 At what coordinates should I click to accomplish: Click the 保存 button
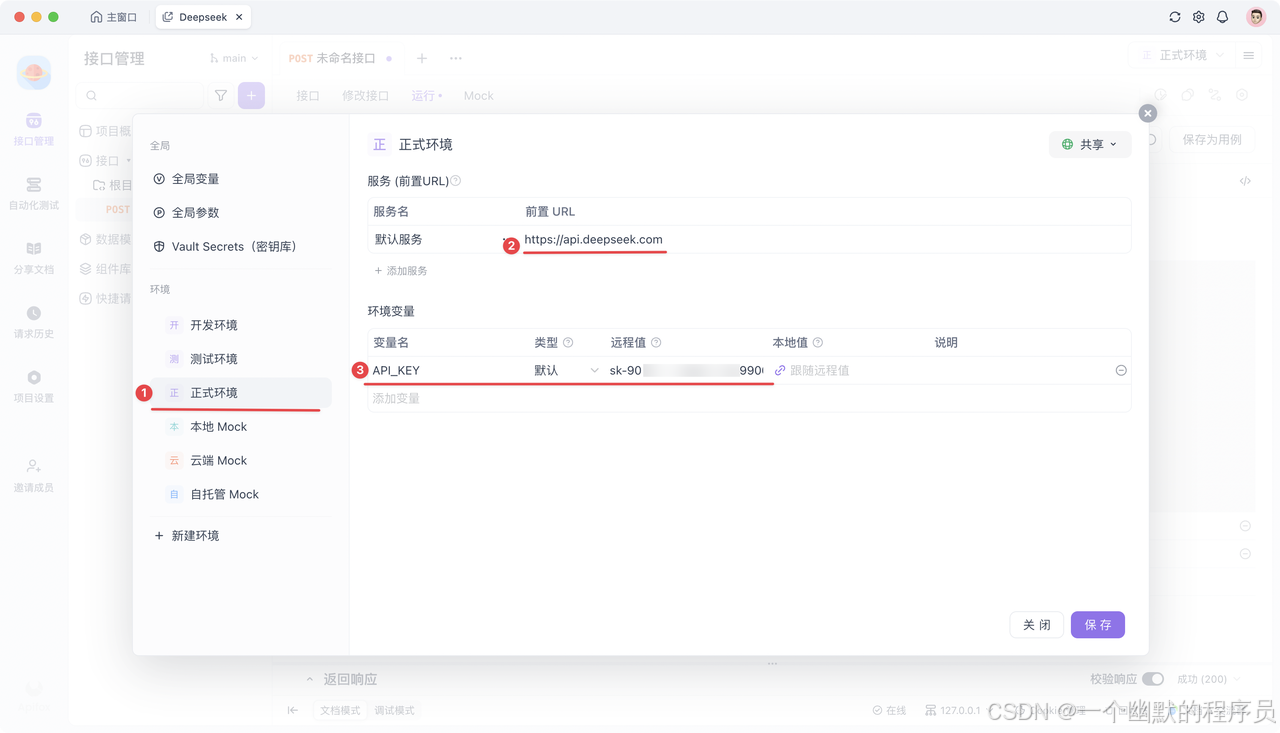point(1098,625)
